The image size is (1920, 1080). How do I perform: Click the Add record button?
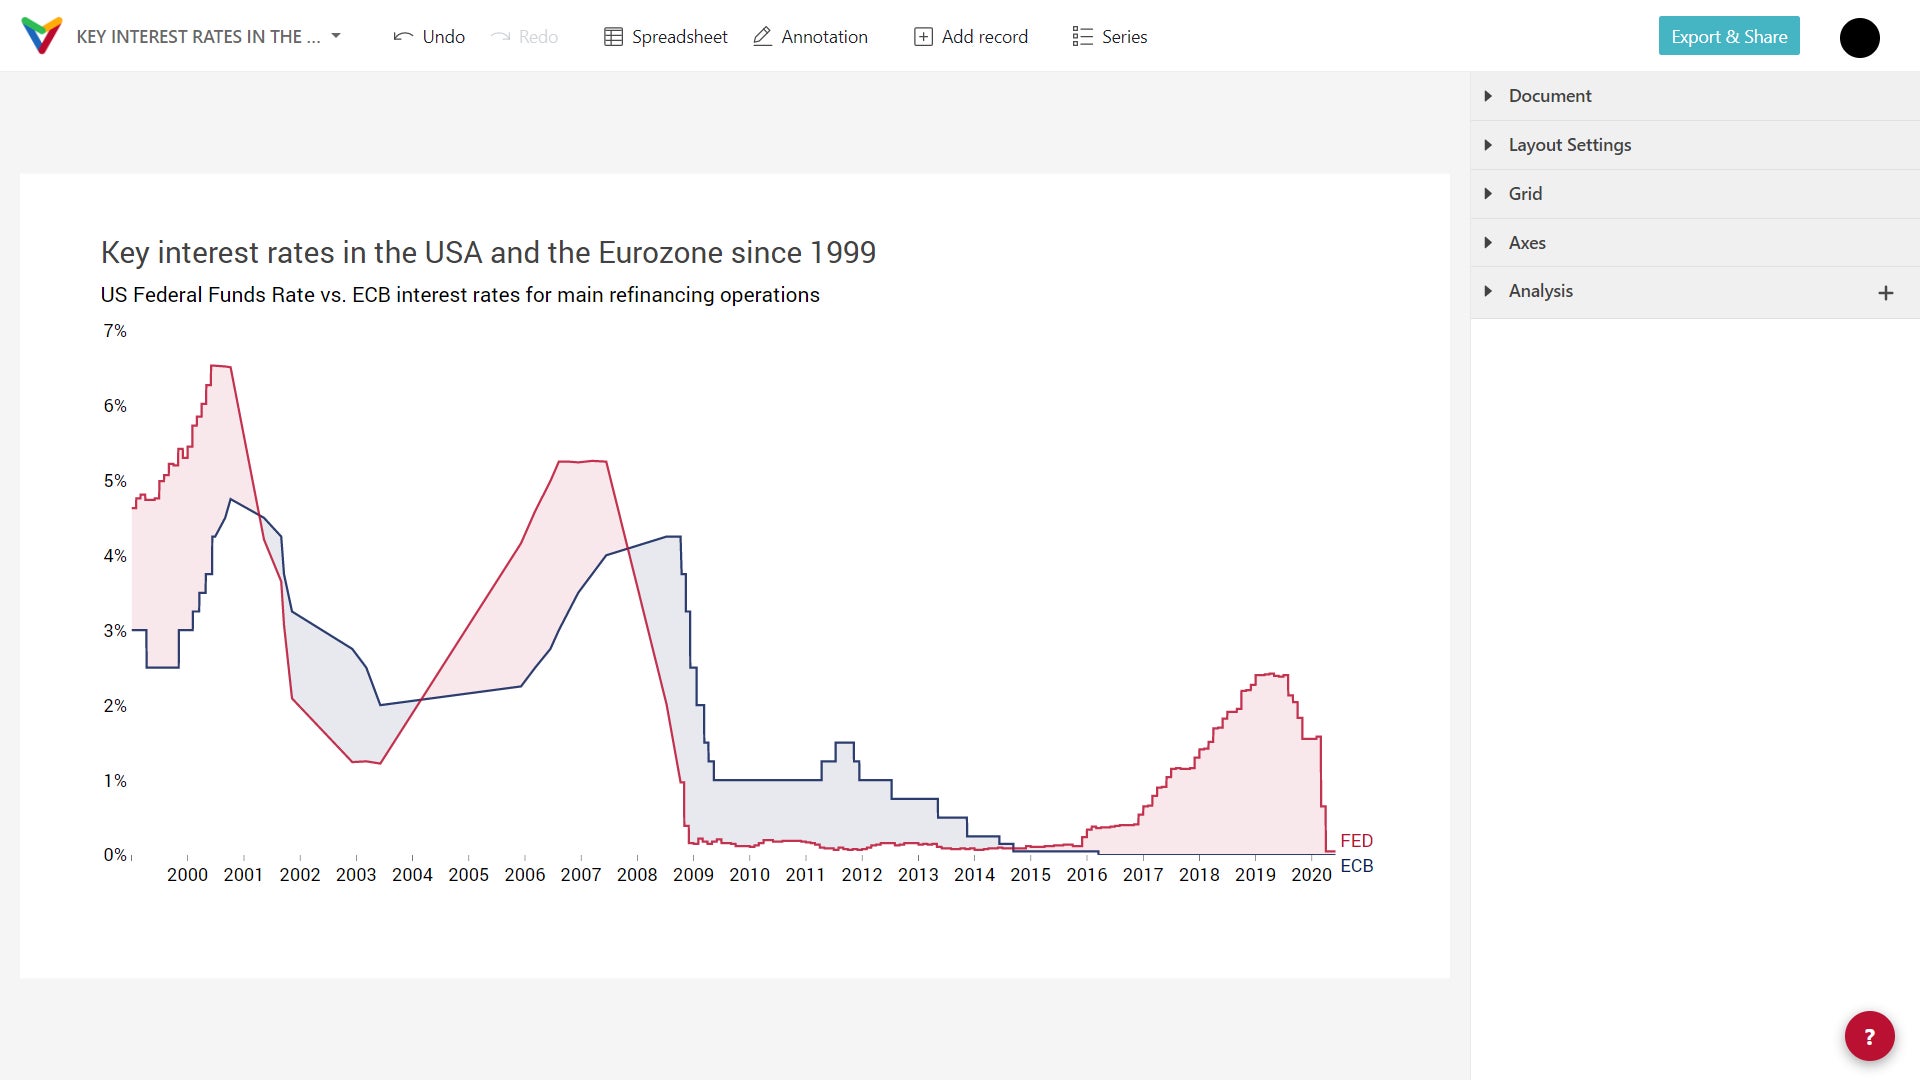pos(971,36)
